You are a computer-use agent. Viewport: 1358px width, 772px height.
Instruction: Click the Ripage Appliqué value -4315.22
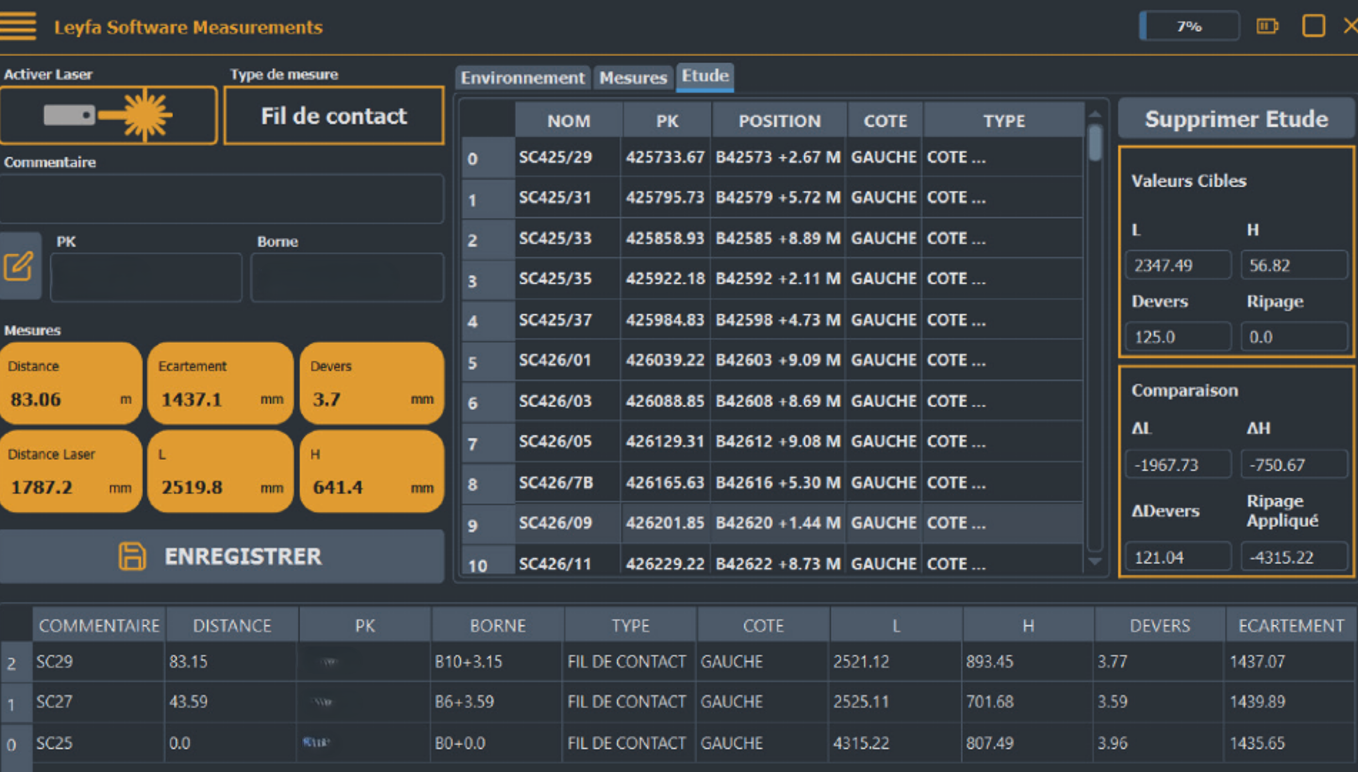pyautogui.click(x=1294, y=557)
